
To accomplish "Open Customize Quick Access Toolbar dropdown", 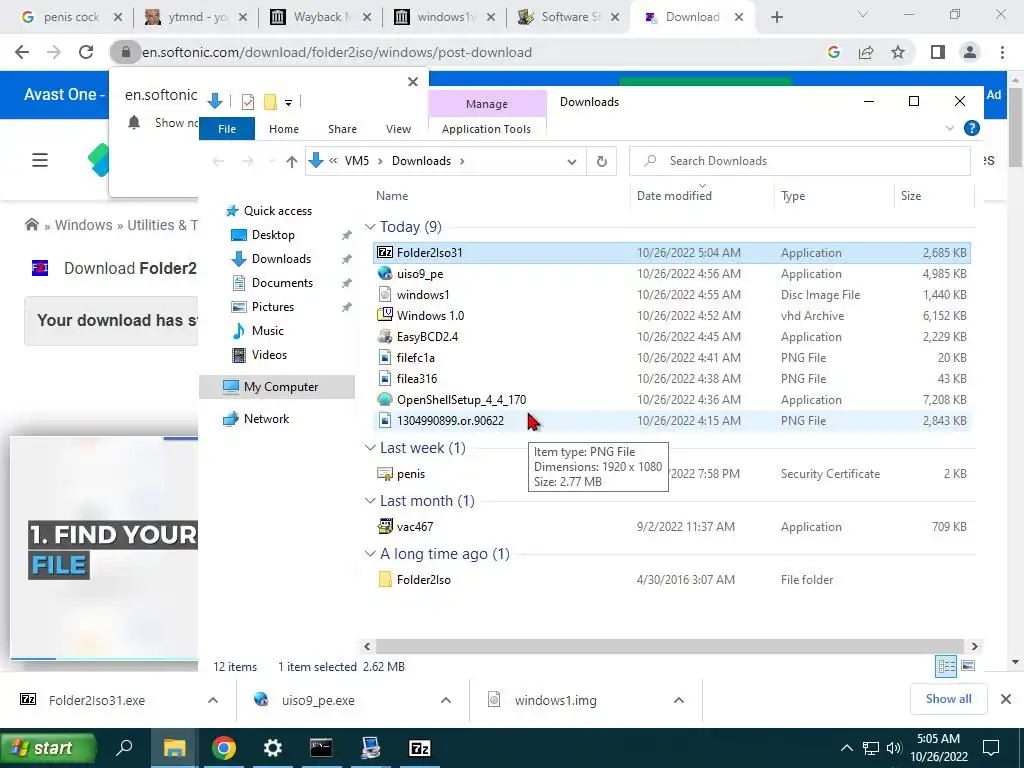I will [288, 103].
